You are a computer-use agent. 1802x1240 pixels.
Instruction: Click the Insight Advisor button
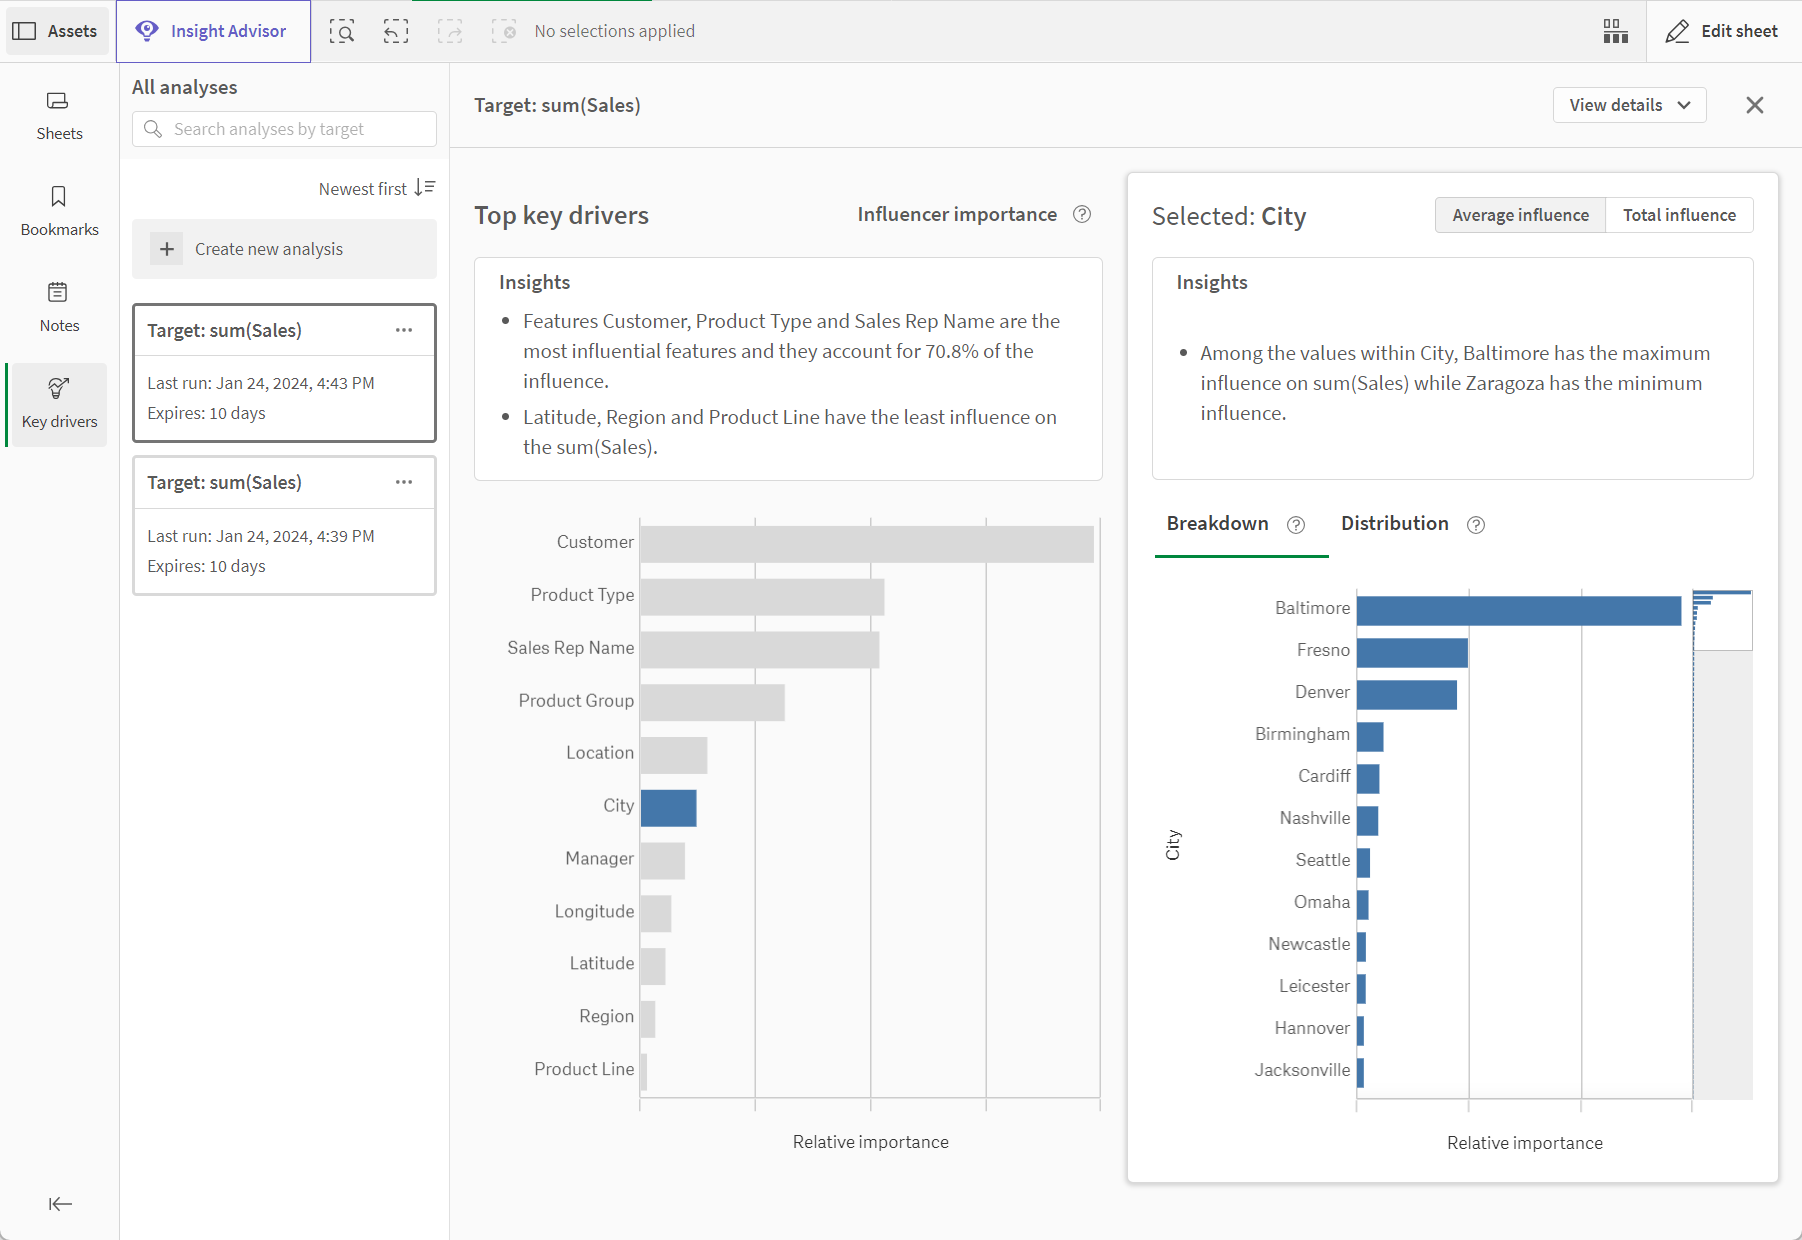click(213, 31)
